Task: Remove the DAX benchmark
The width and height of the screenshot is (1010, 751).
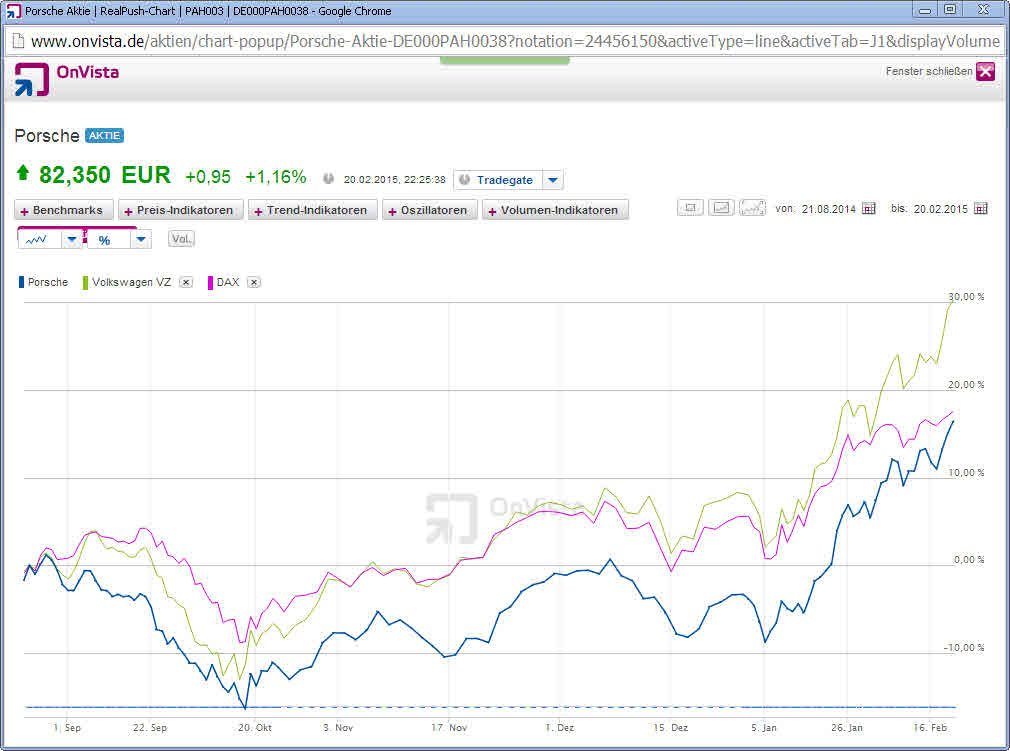Action: click(253, 282)
